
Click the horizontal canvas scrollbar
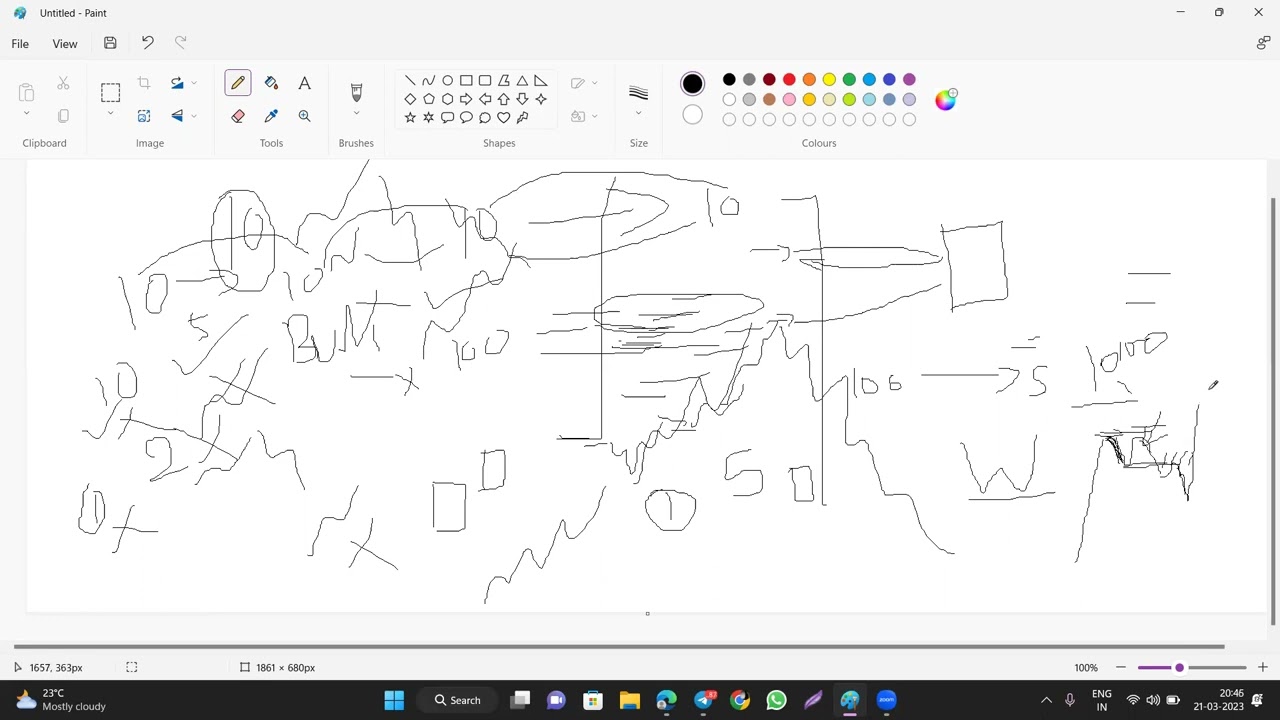[x=619, y=646]
